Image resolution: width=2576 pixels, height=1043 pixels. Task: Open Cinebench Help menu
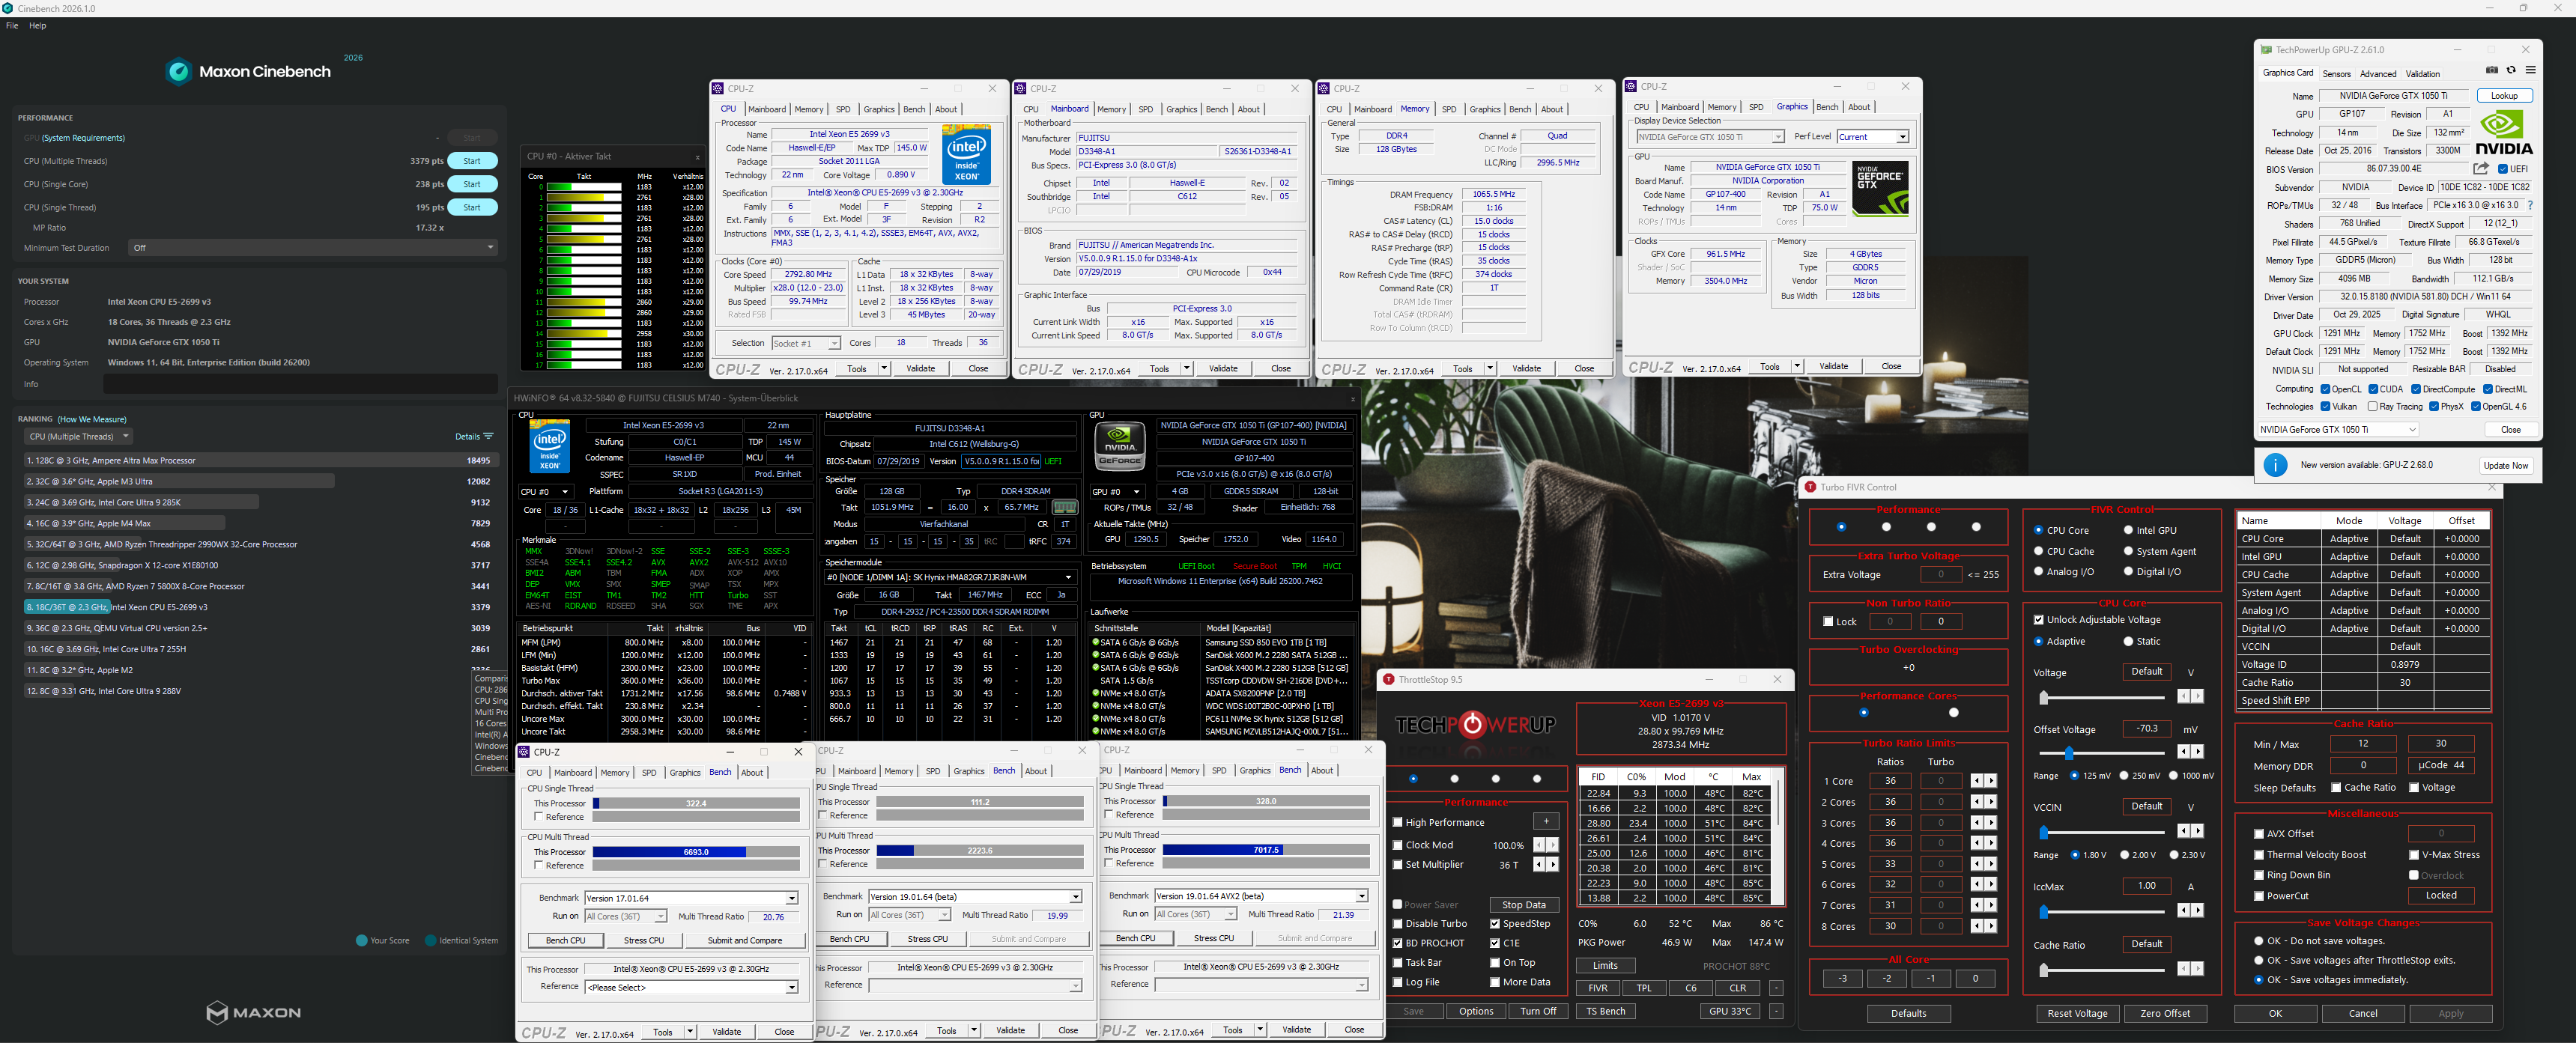(x=37, y=25)
